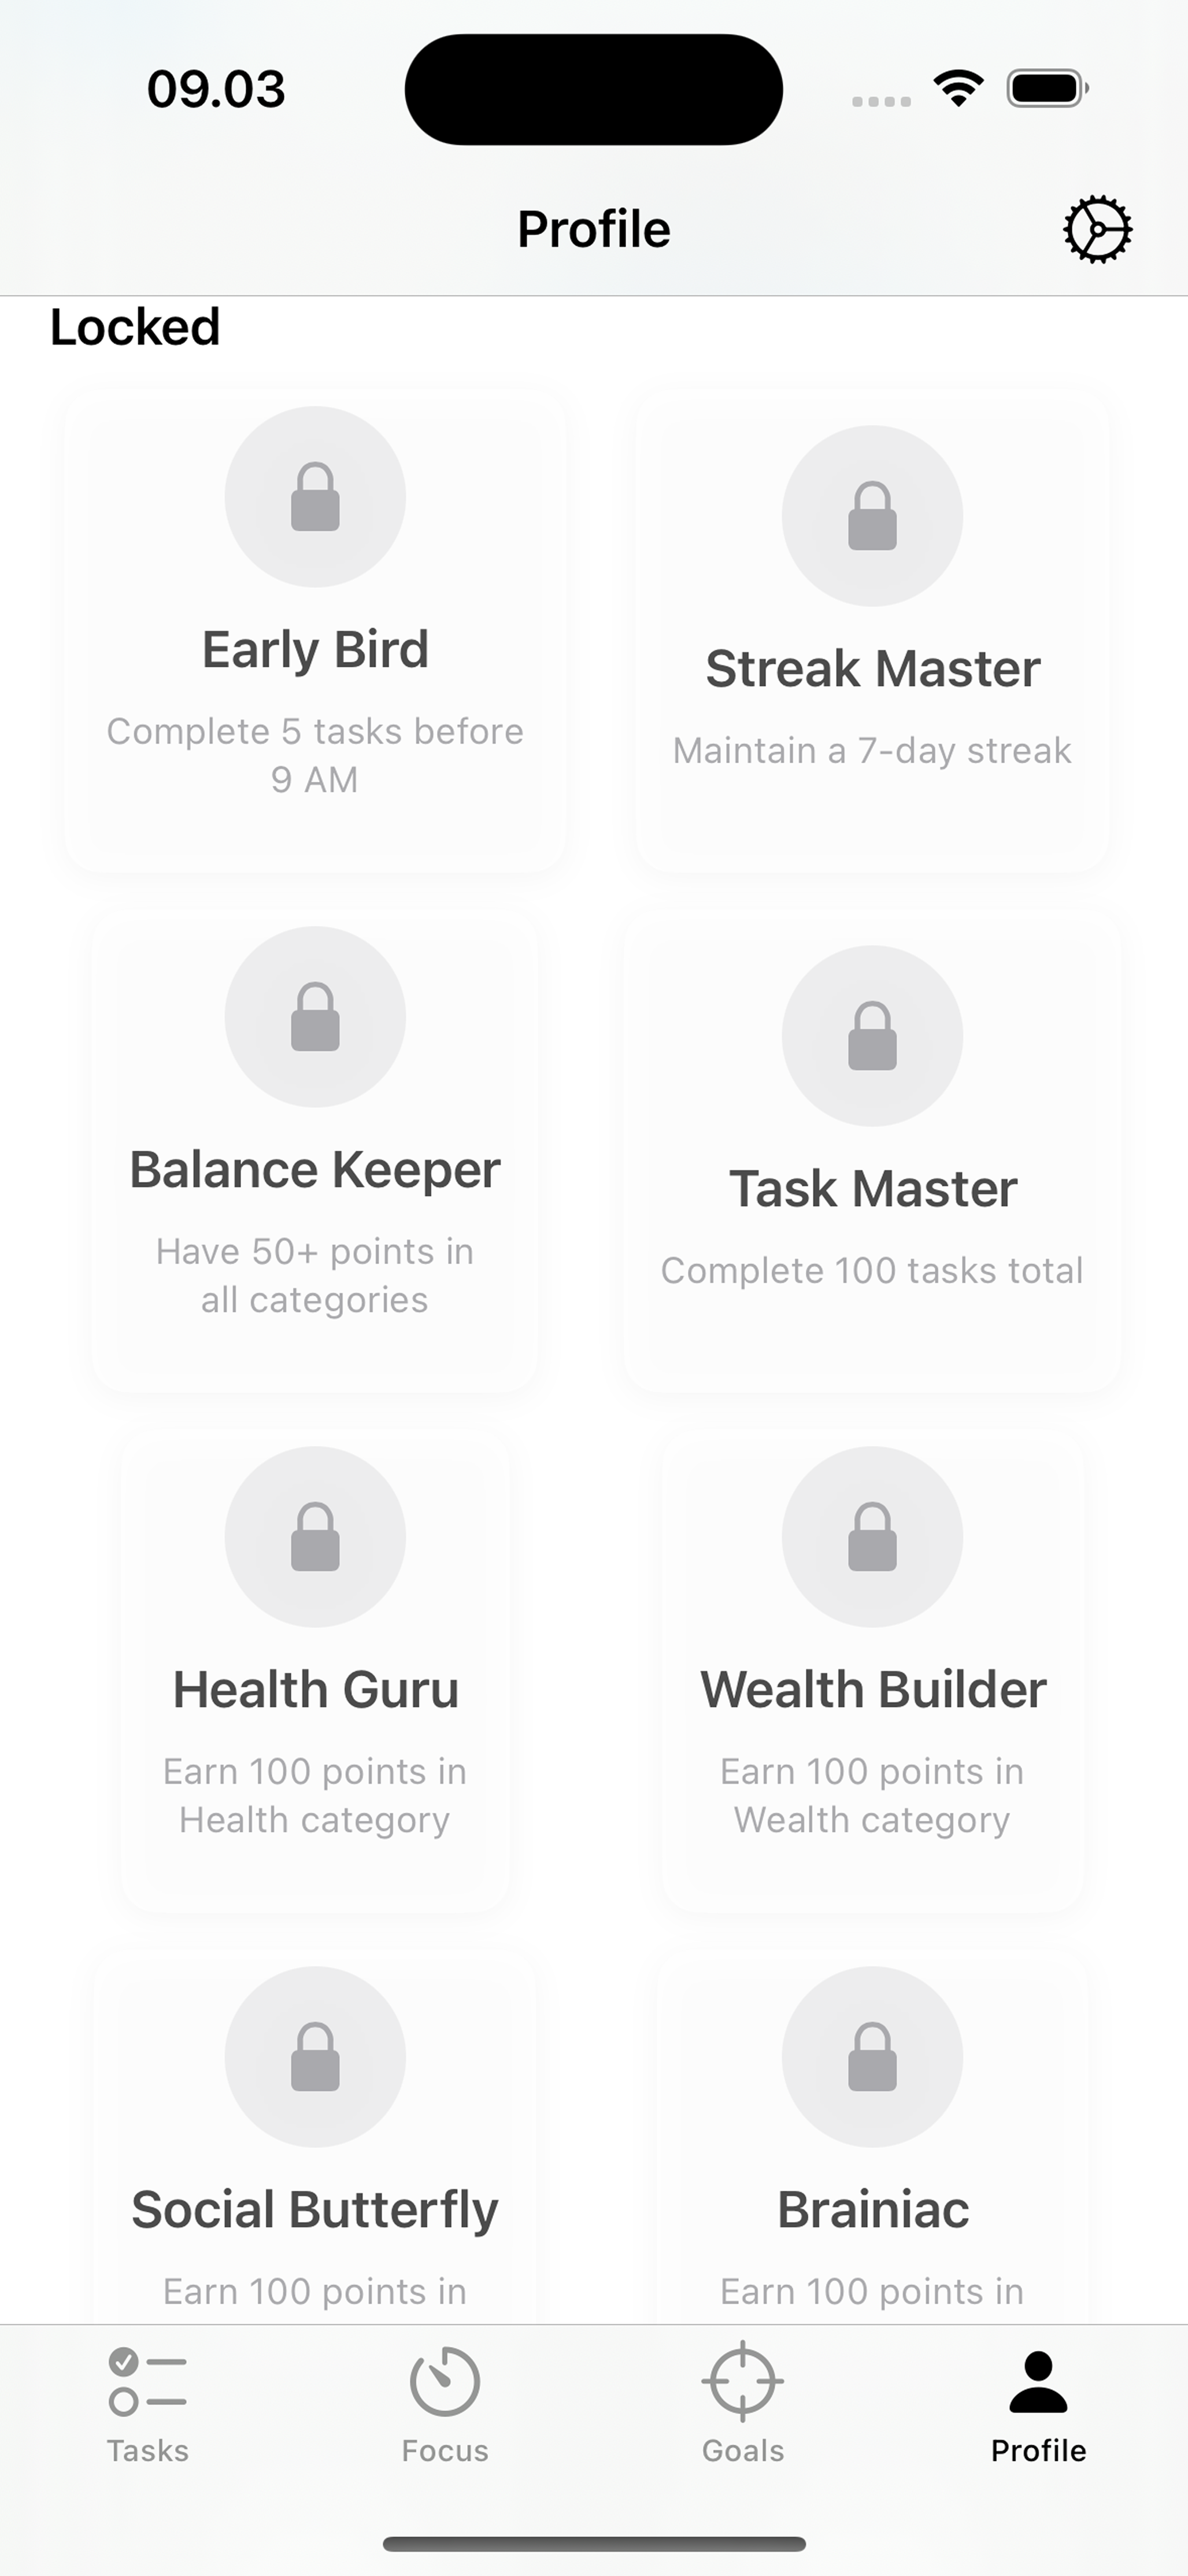Select the Wealth Builder achievement title
This screenshot has height=2576, width=1188.
coord(872,1690)
